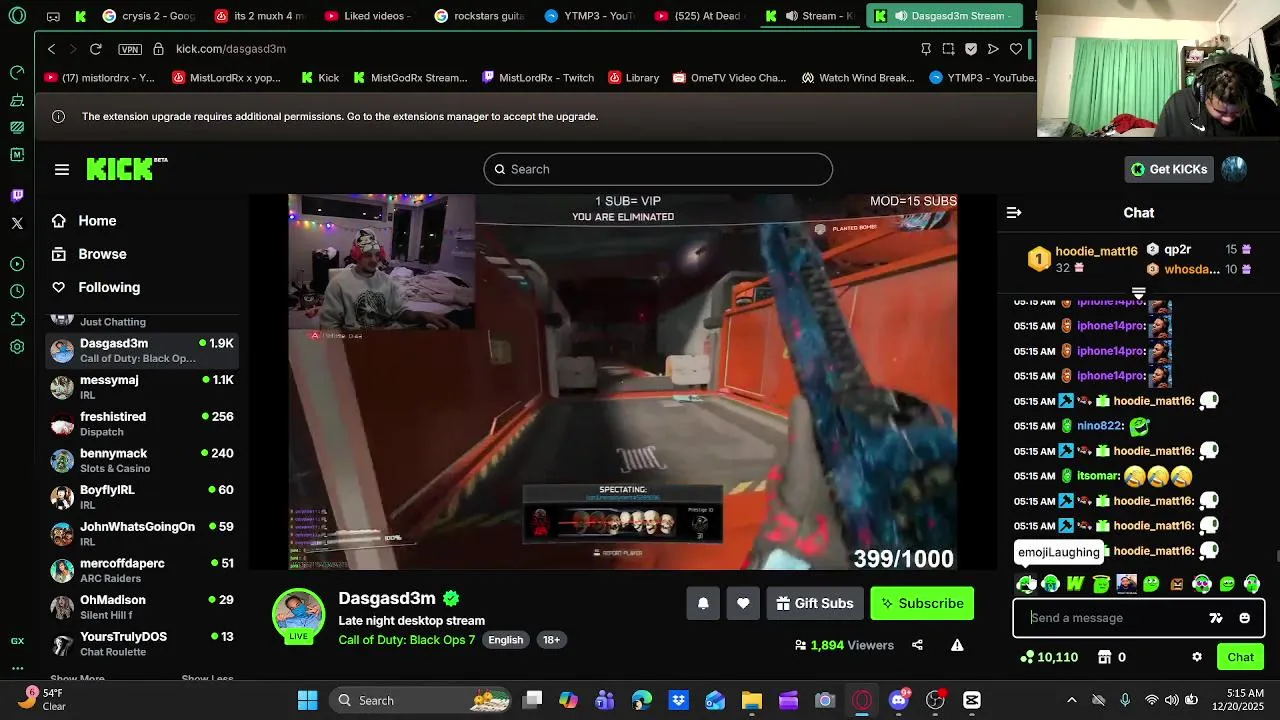Click hoodie_matt16 top gifter on leaderboard

point(1084,259)
